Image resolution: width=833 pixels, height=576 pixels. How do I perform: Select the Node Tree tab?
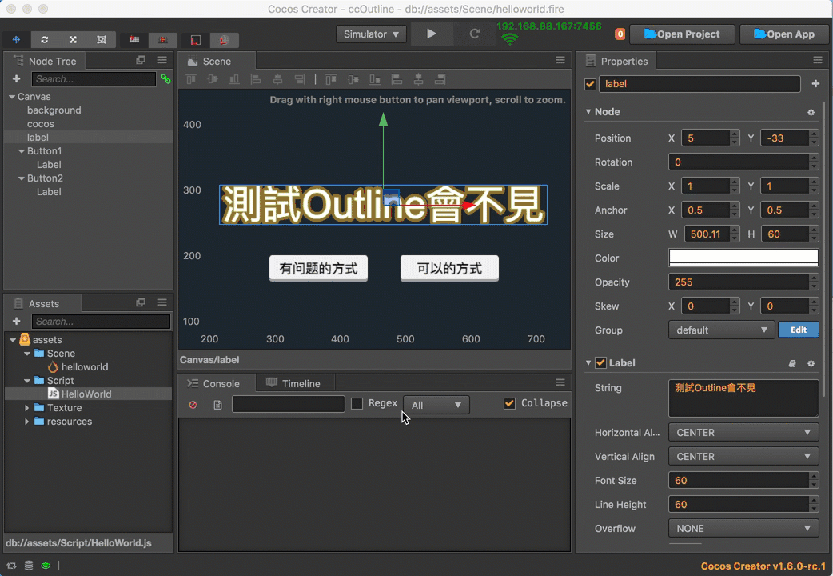coord(45,61)
